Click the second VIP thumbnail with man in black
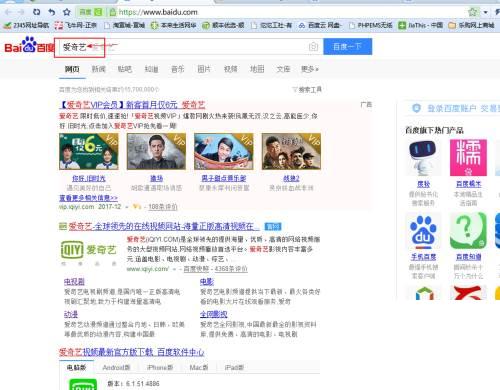 156,151
